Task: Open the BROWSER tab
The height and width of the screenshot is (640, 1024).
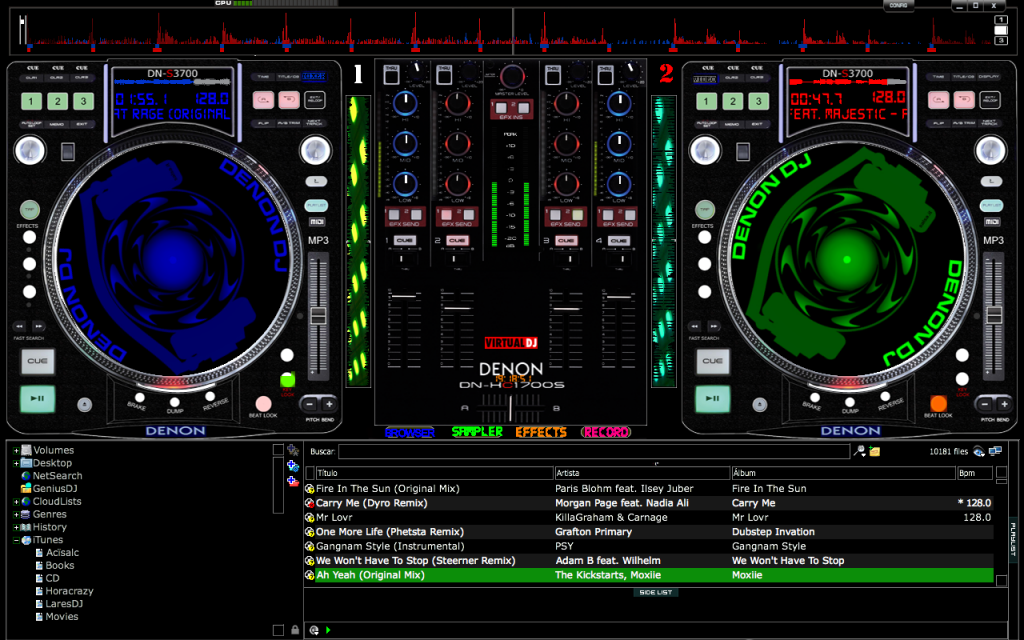Action: [x=410, y=432]
